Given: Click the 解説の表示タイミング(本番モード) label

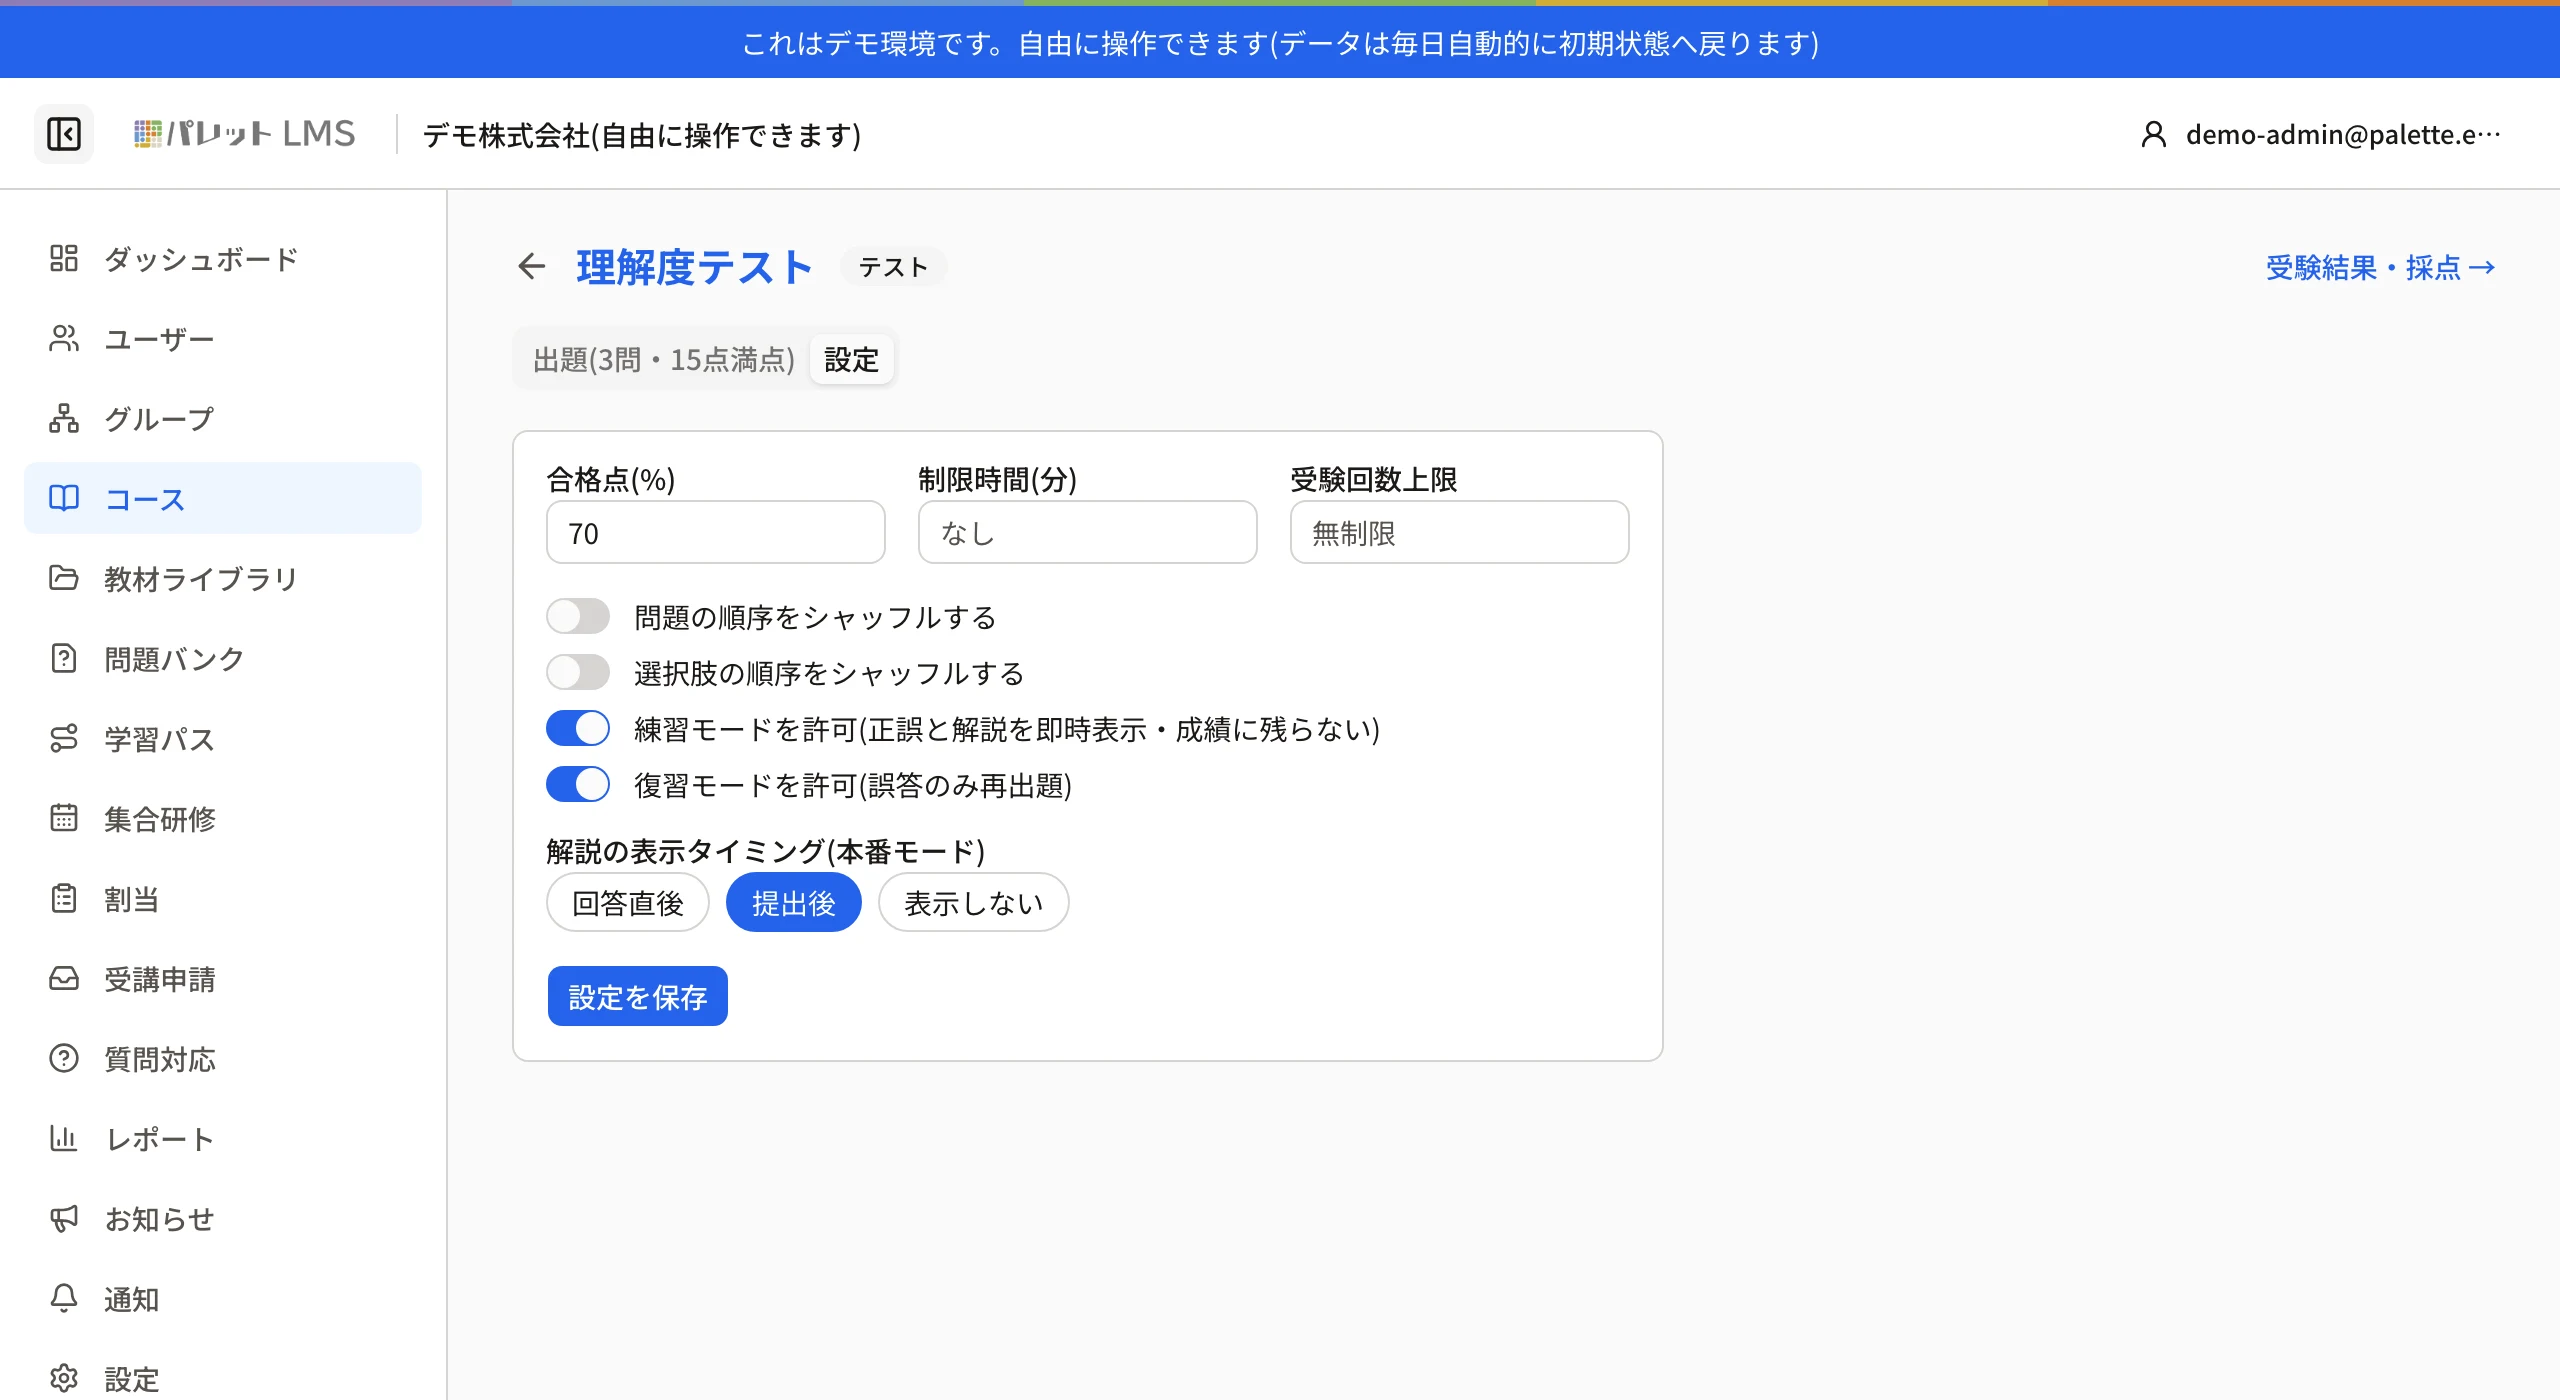Looking at the screenshot, I should [766, 850].
